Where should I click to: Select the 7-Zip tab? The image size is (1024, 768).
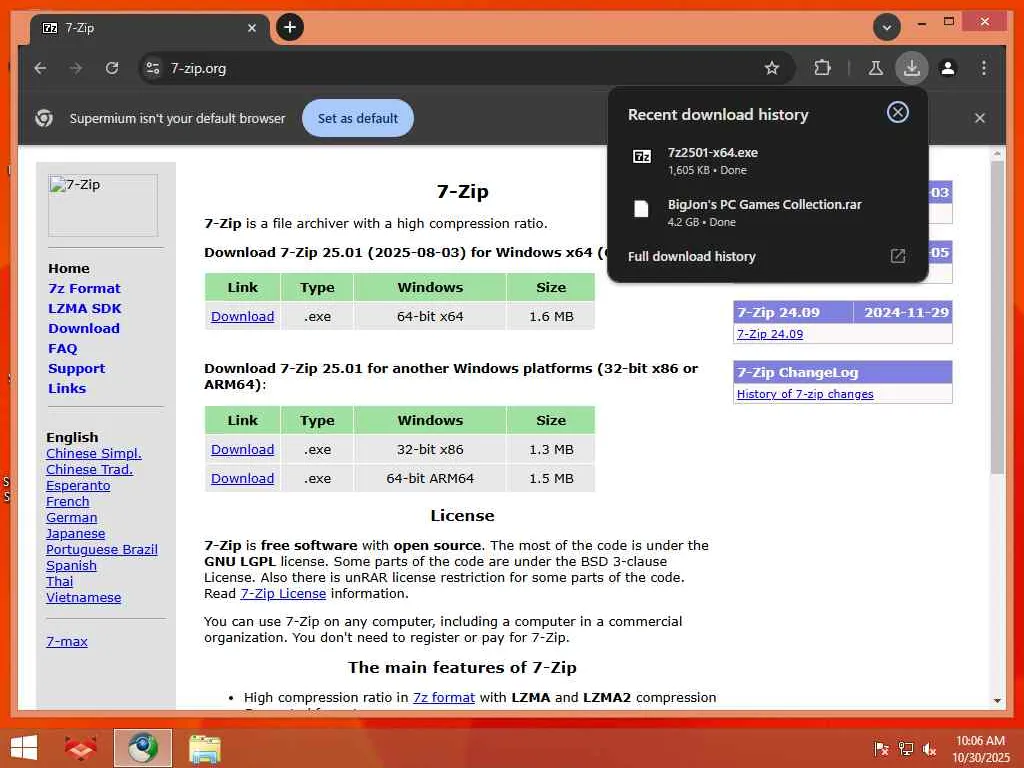point(150,29)
